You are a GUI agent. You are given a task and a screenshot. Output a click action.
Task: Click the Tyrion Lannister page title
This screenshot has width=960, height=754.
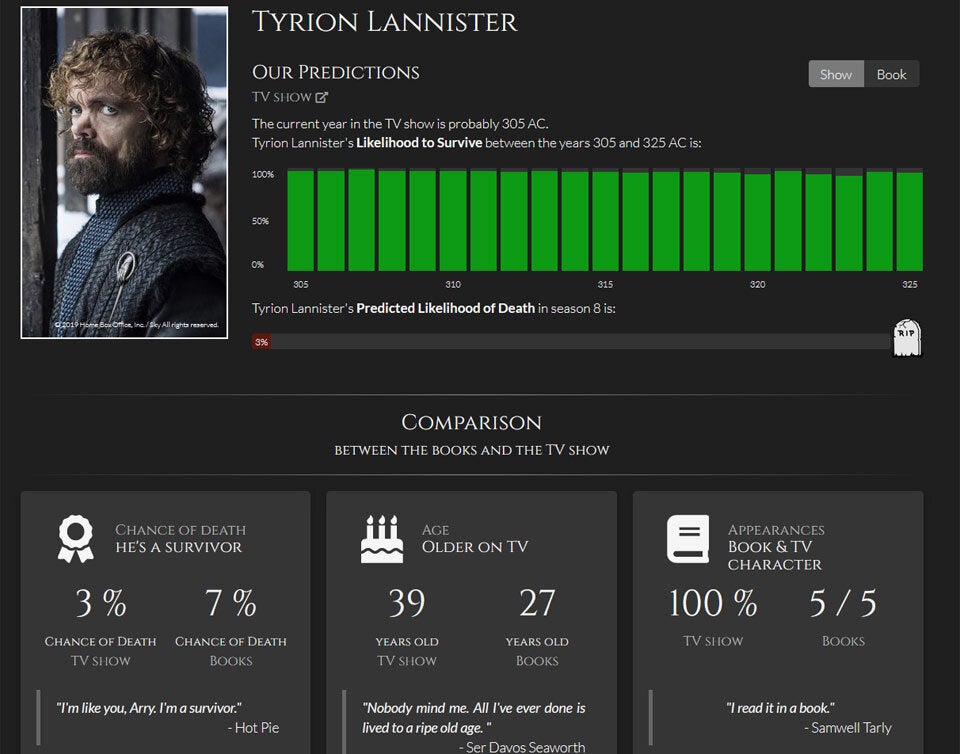coord(384,22)
